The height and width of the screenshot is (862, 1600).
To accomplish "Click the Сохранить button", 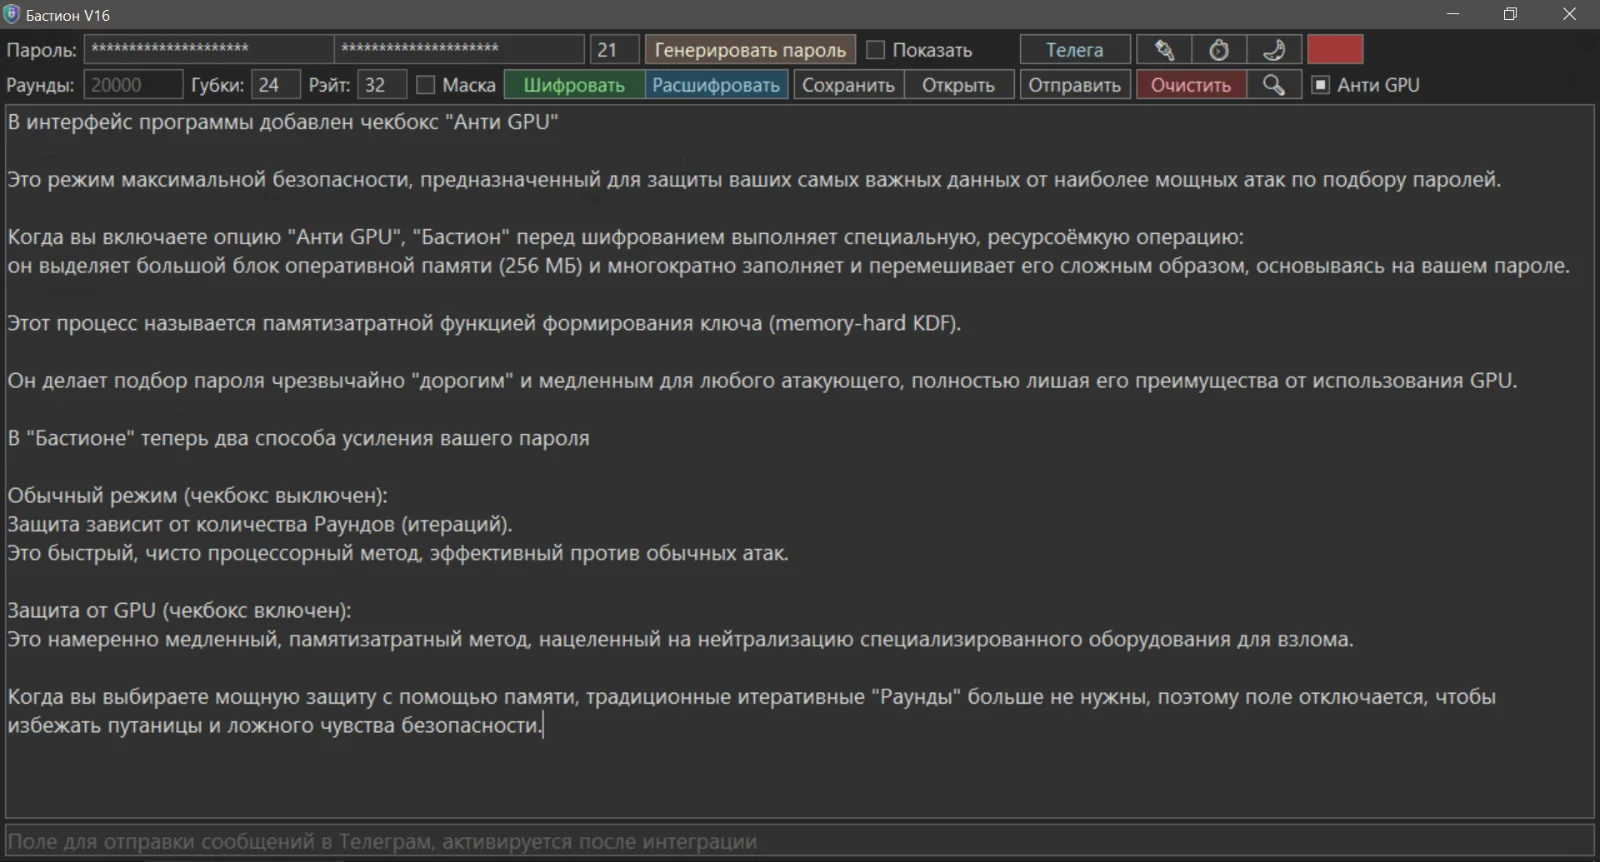I will [848, 85].
